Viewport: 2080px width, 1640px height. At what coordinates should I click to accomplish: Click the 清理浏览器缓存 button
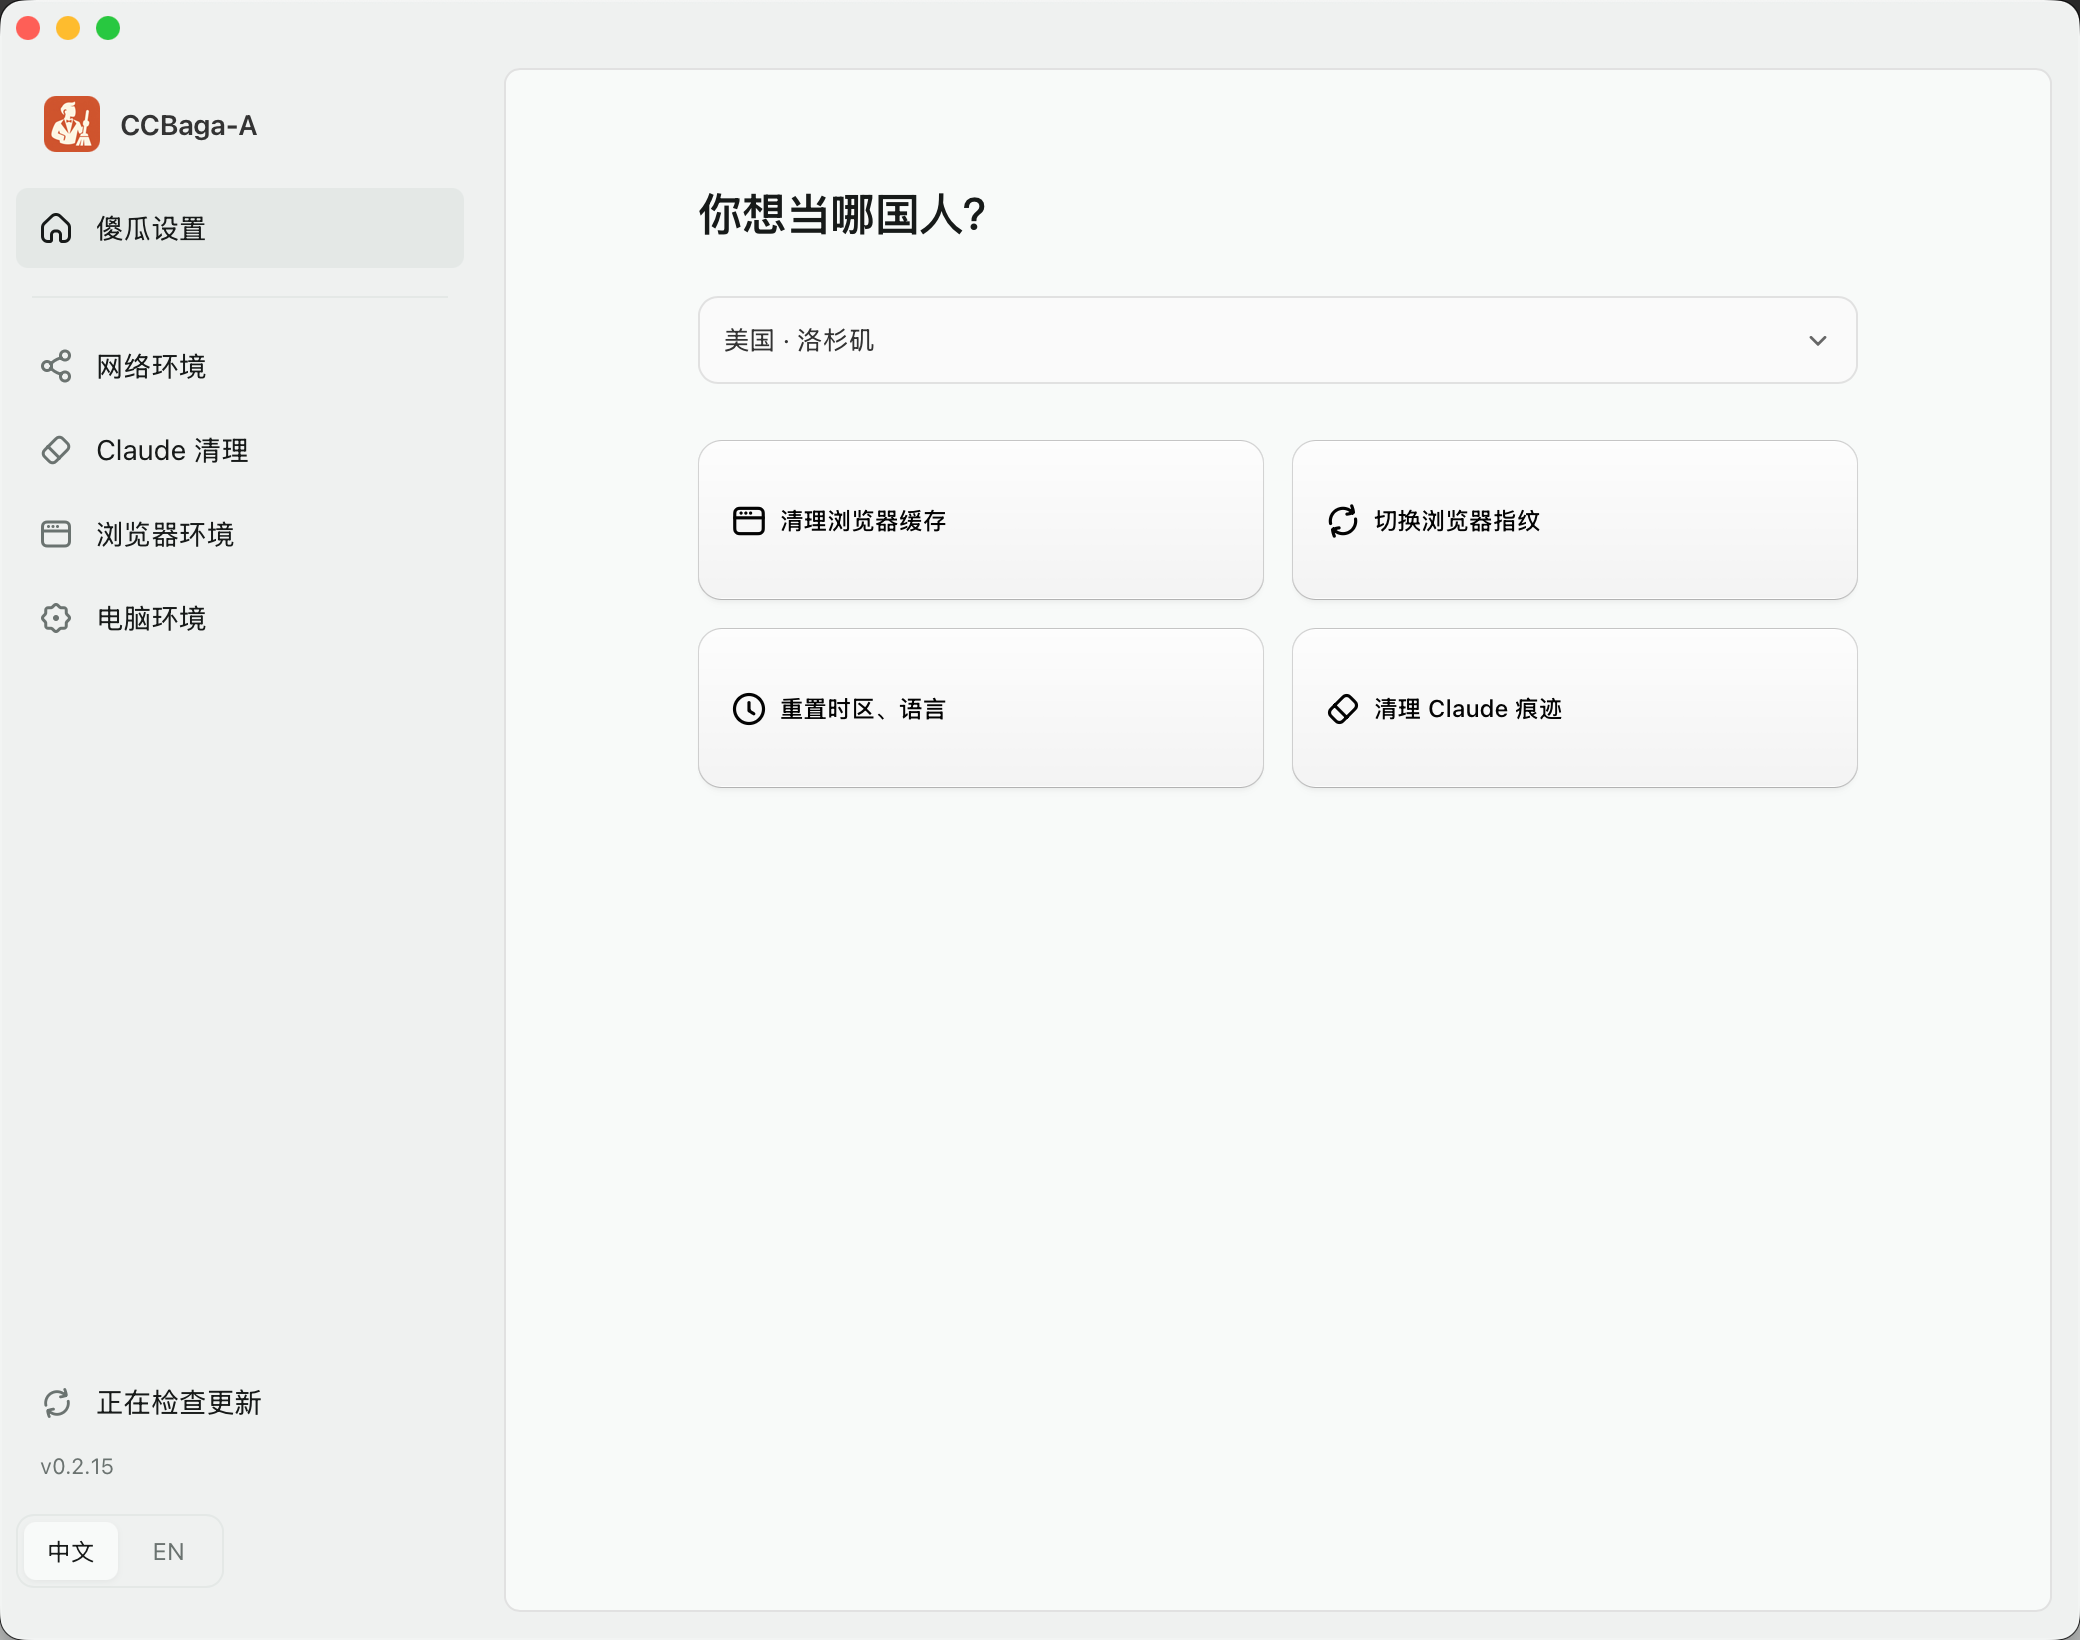981,520
